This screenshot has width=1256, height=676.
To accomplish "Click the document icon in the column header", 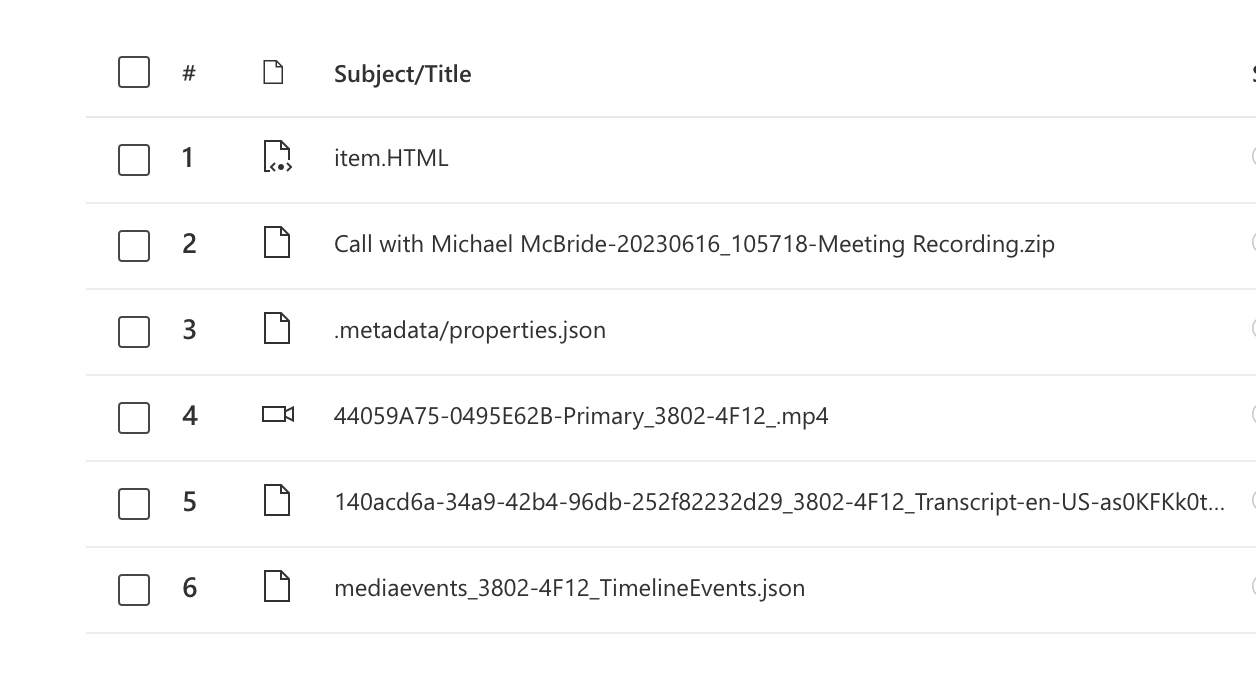I will click(x=273, y=73).
